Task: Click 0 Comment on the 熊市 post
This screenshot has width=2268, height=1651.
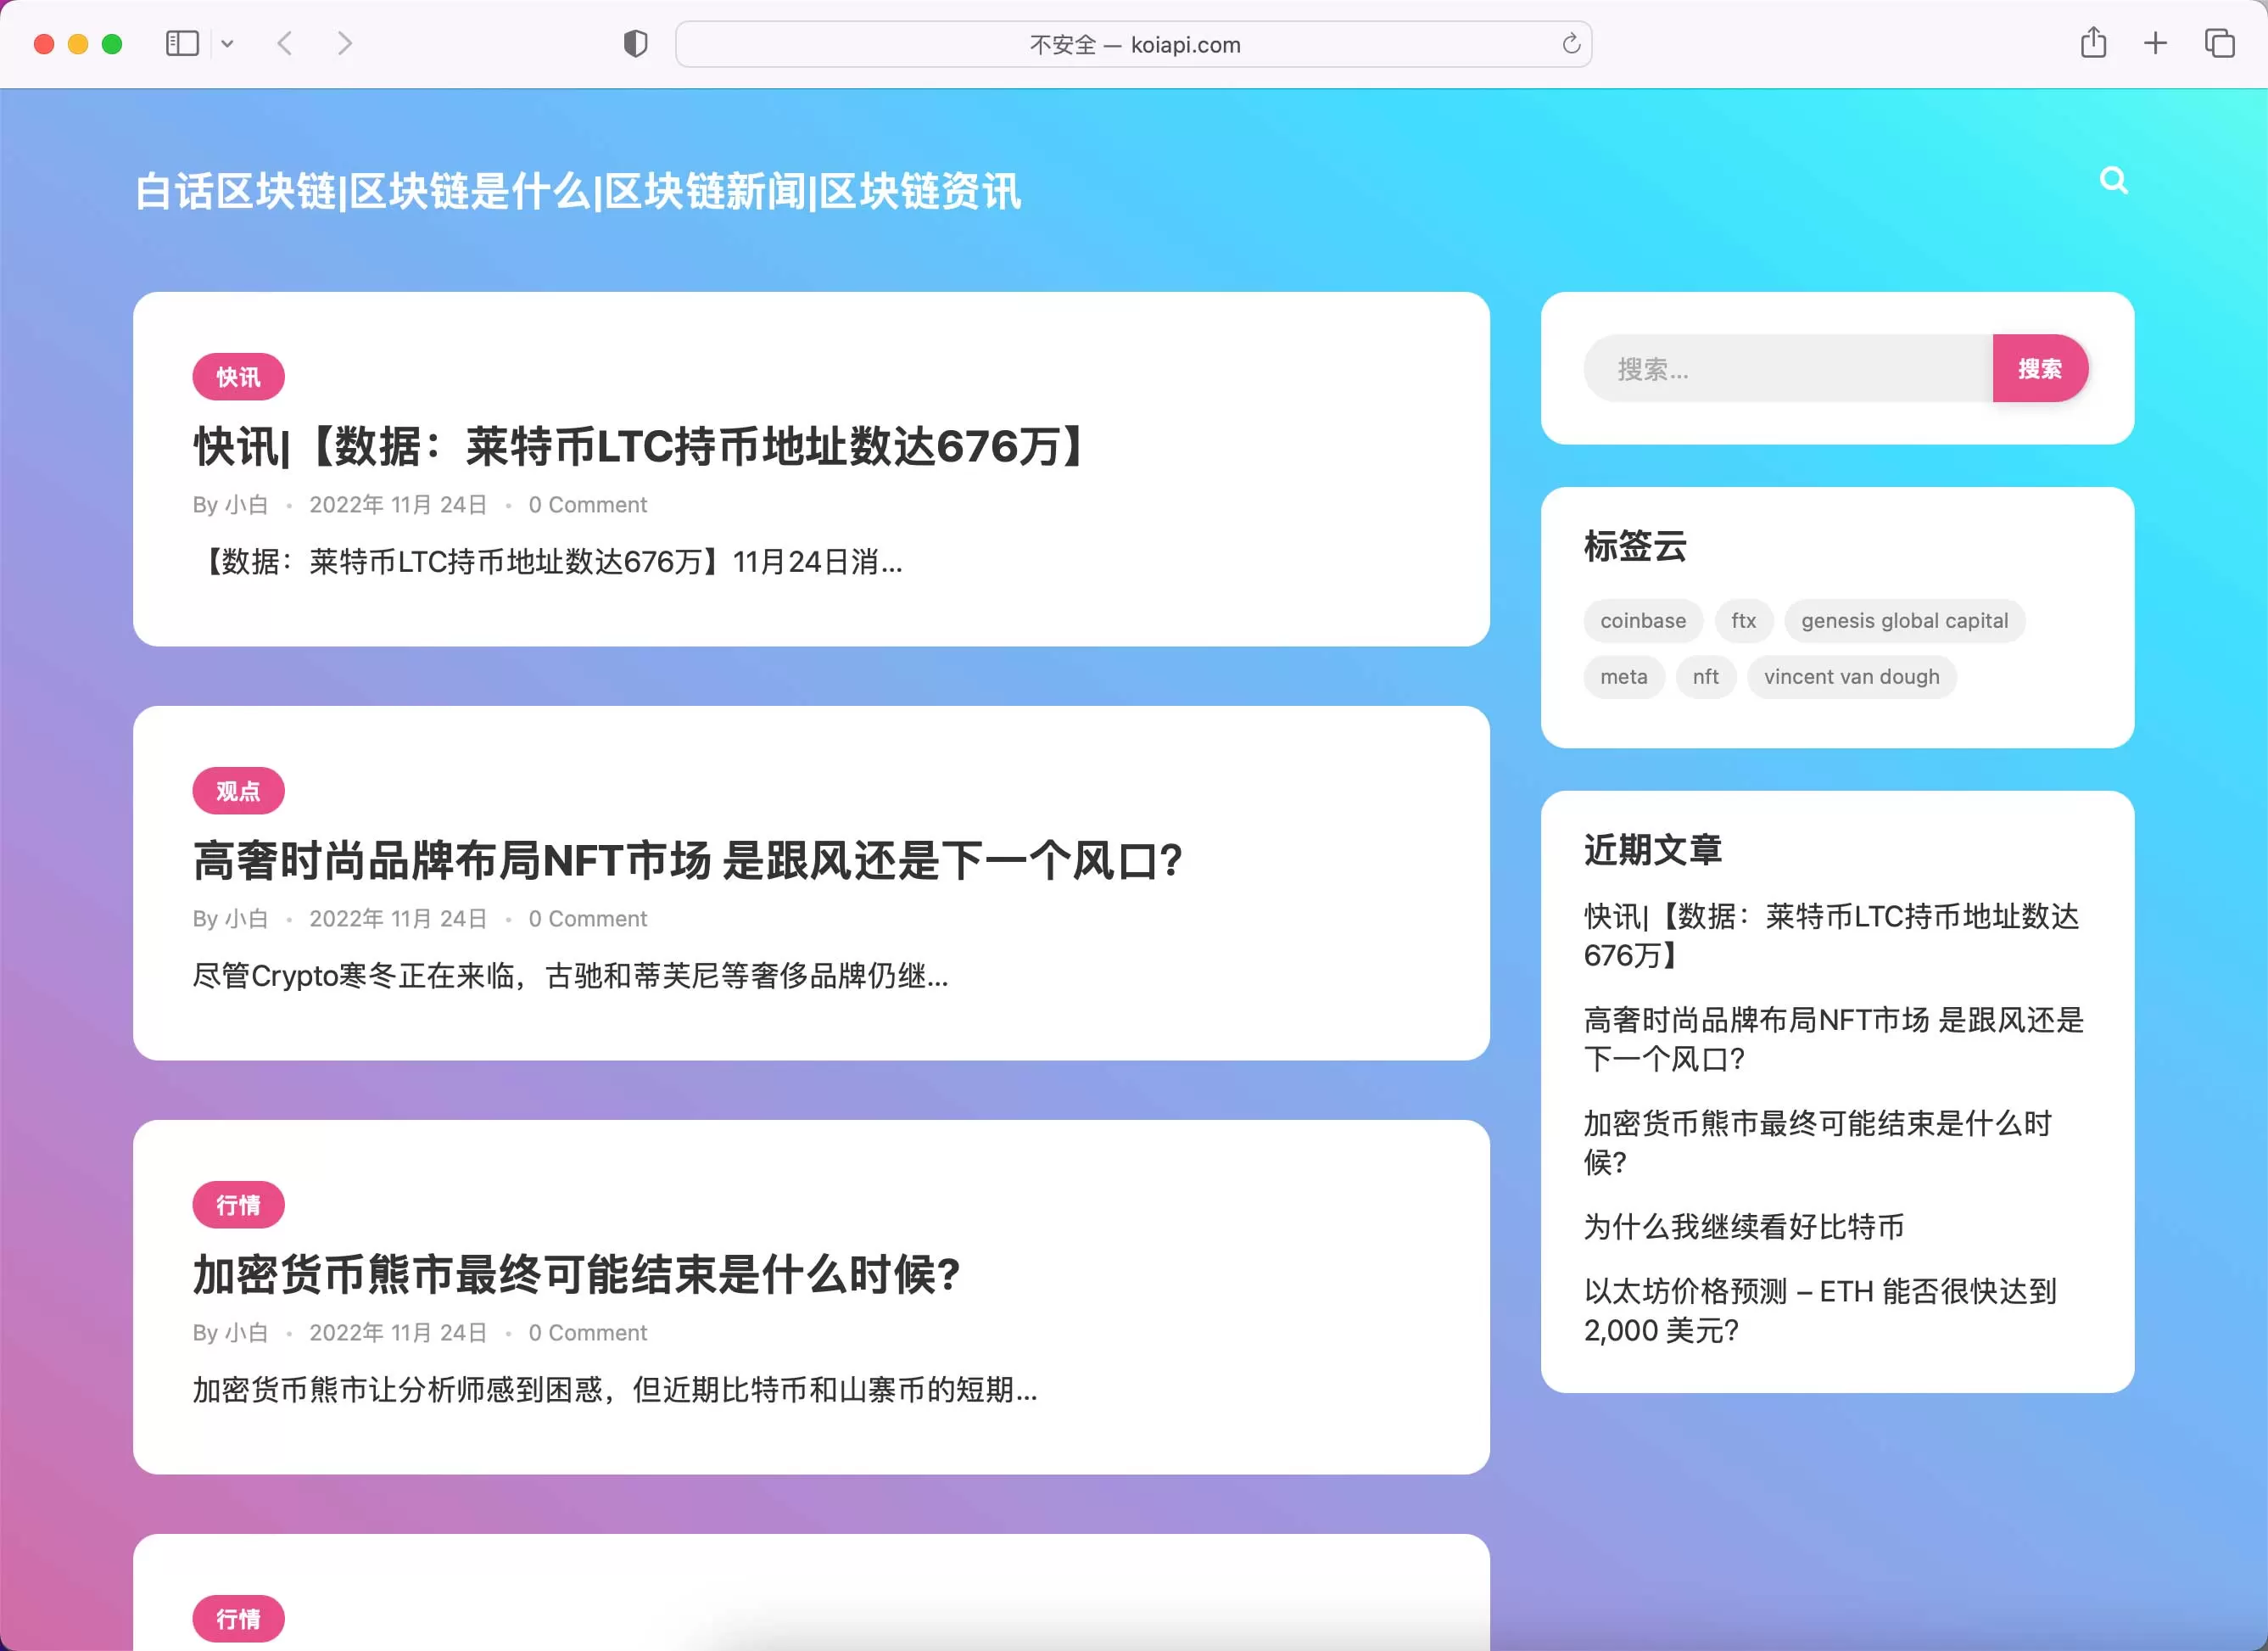Action: (x=588, y=1333)
